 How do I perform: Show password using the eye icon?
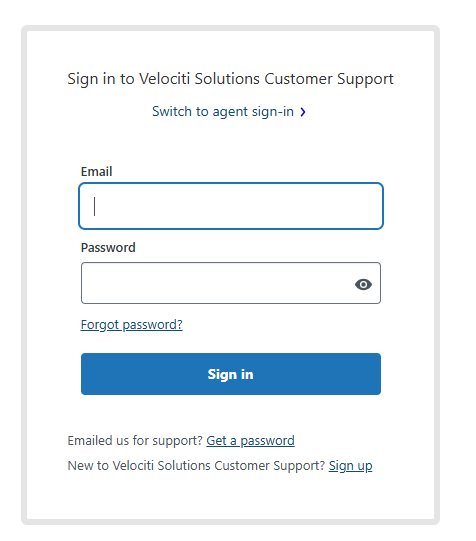tap(363, 285)
